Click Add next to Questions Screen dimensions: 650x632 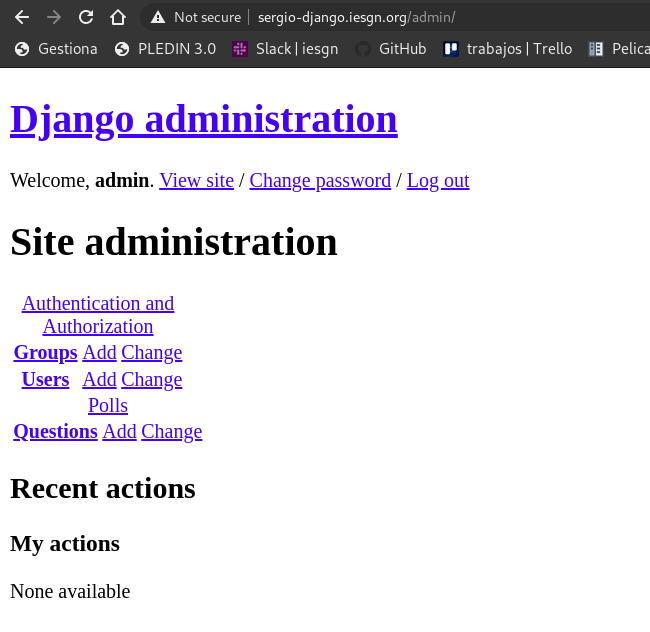point(119,432)
